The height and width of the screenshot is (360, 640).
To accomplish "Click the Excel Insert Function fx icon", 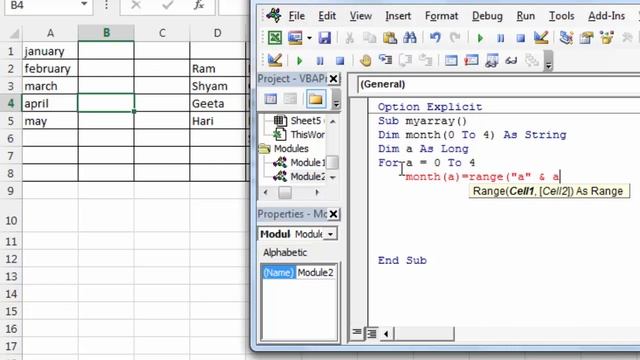I will (x=199, y=5).
